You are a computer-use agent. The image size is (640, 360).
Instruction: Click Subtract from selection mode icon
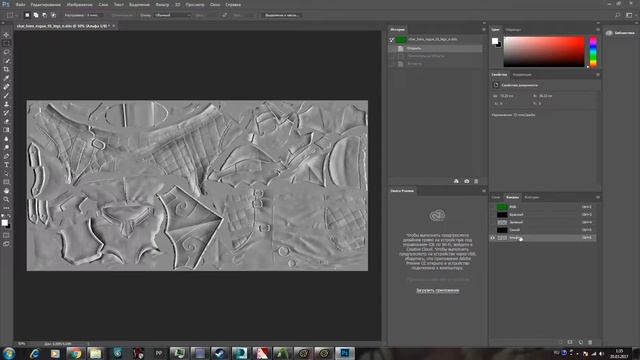pos(44,15)
